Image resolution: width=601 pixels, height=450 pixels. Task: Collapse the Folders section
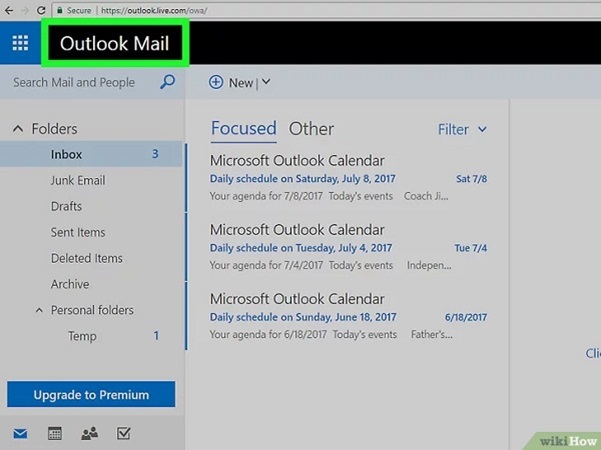pyautogui.click(x=18, y=129)
